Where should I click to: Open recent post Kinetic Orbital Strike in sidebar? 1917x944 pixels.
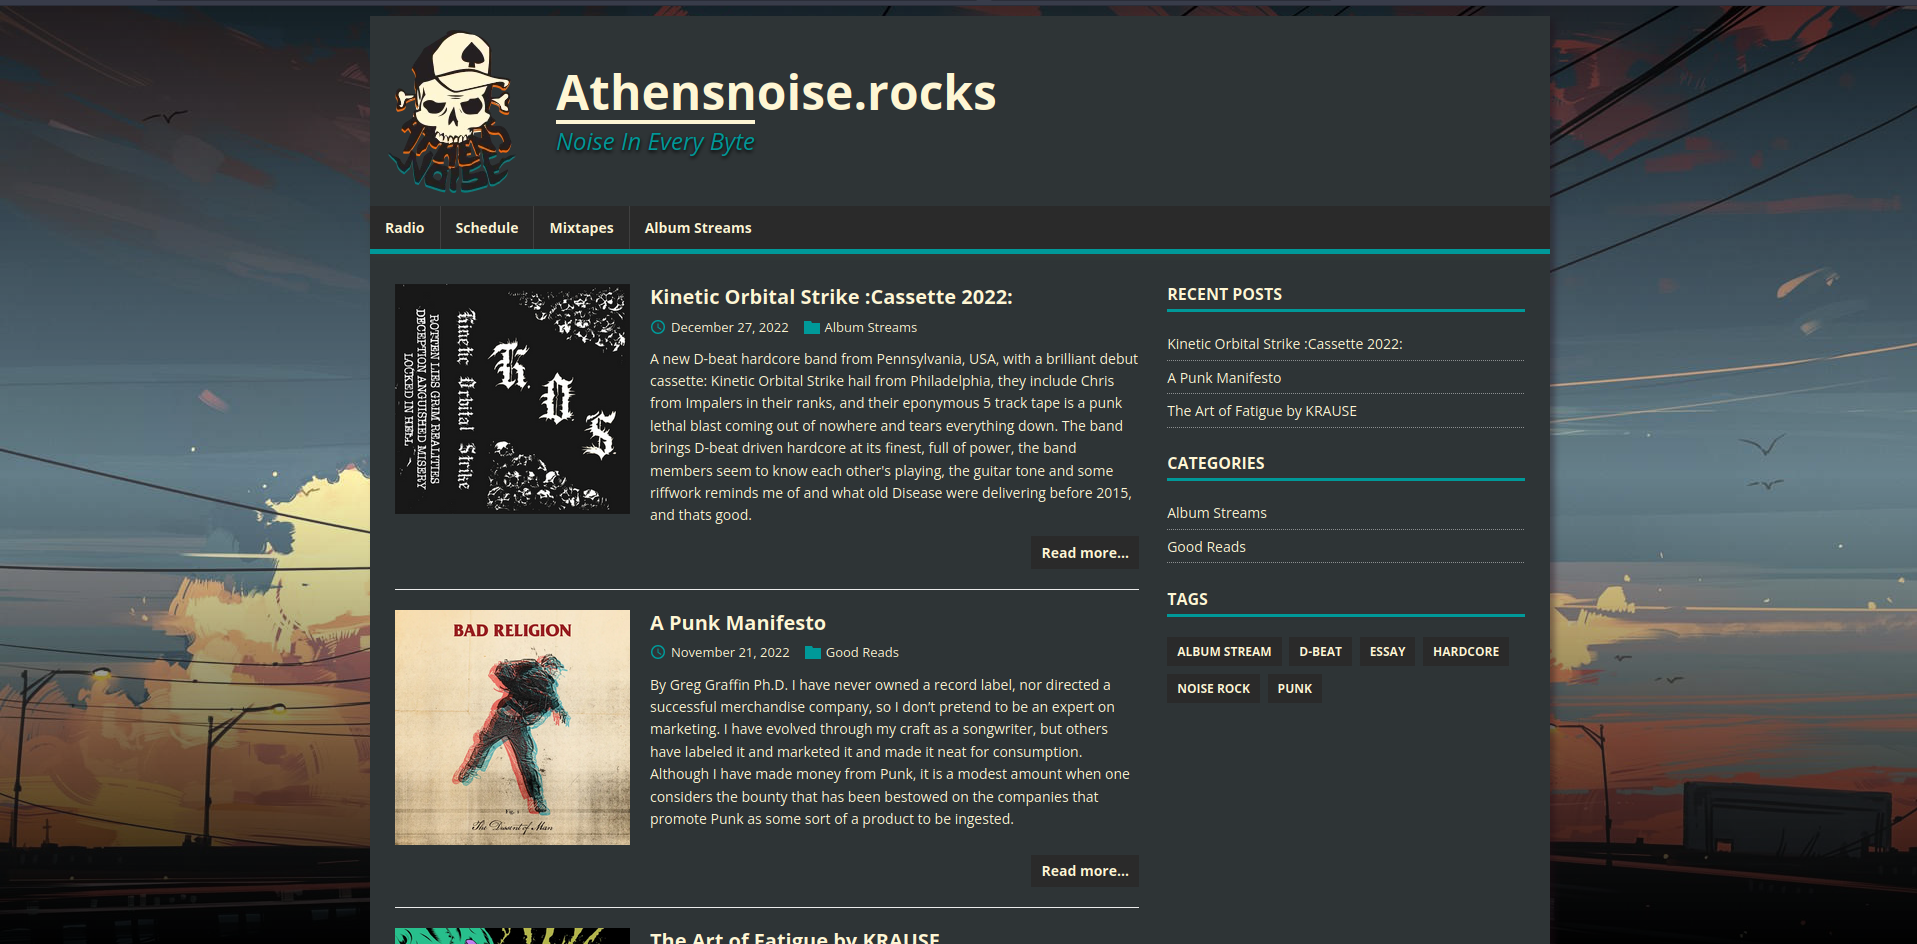click(x=1285, y=344)
